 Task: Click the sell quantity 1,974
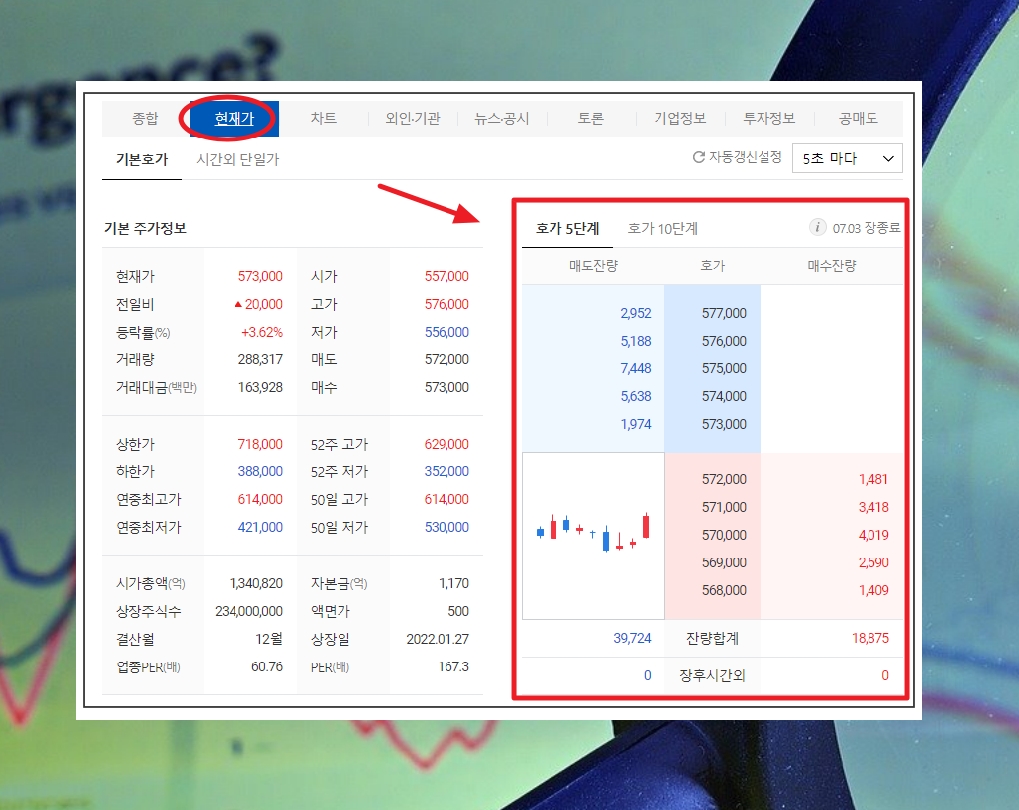click(636, 424)
